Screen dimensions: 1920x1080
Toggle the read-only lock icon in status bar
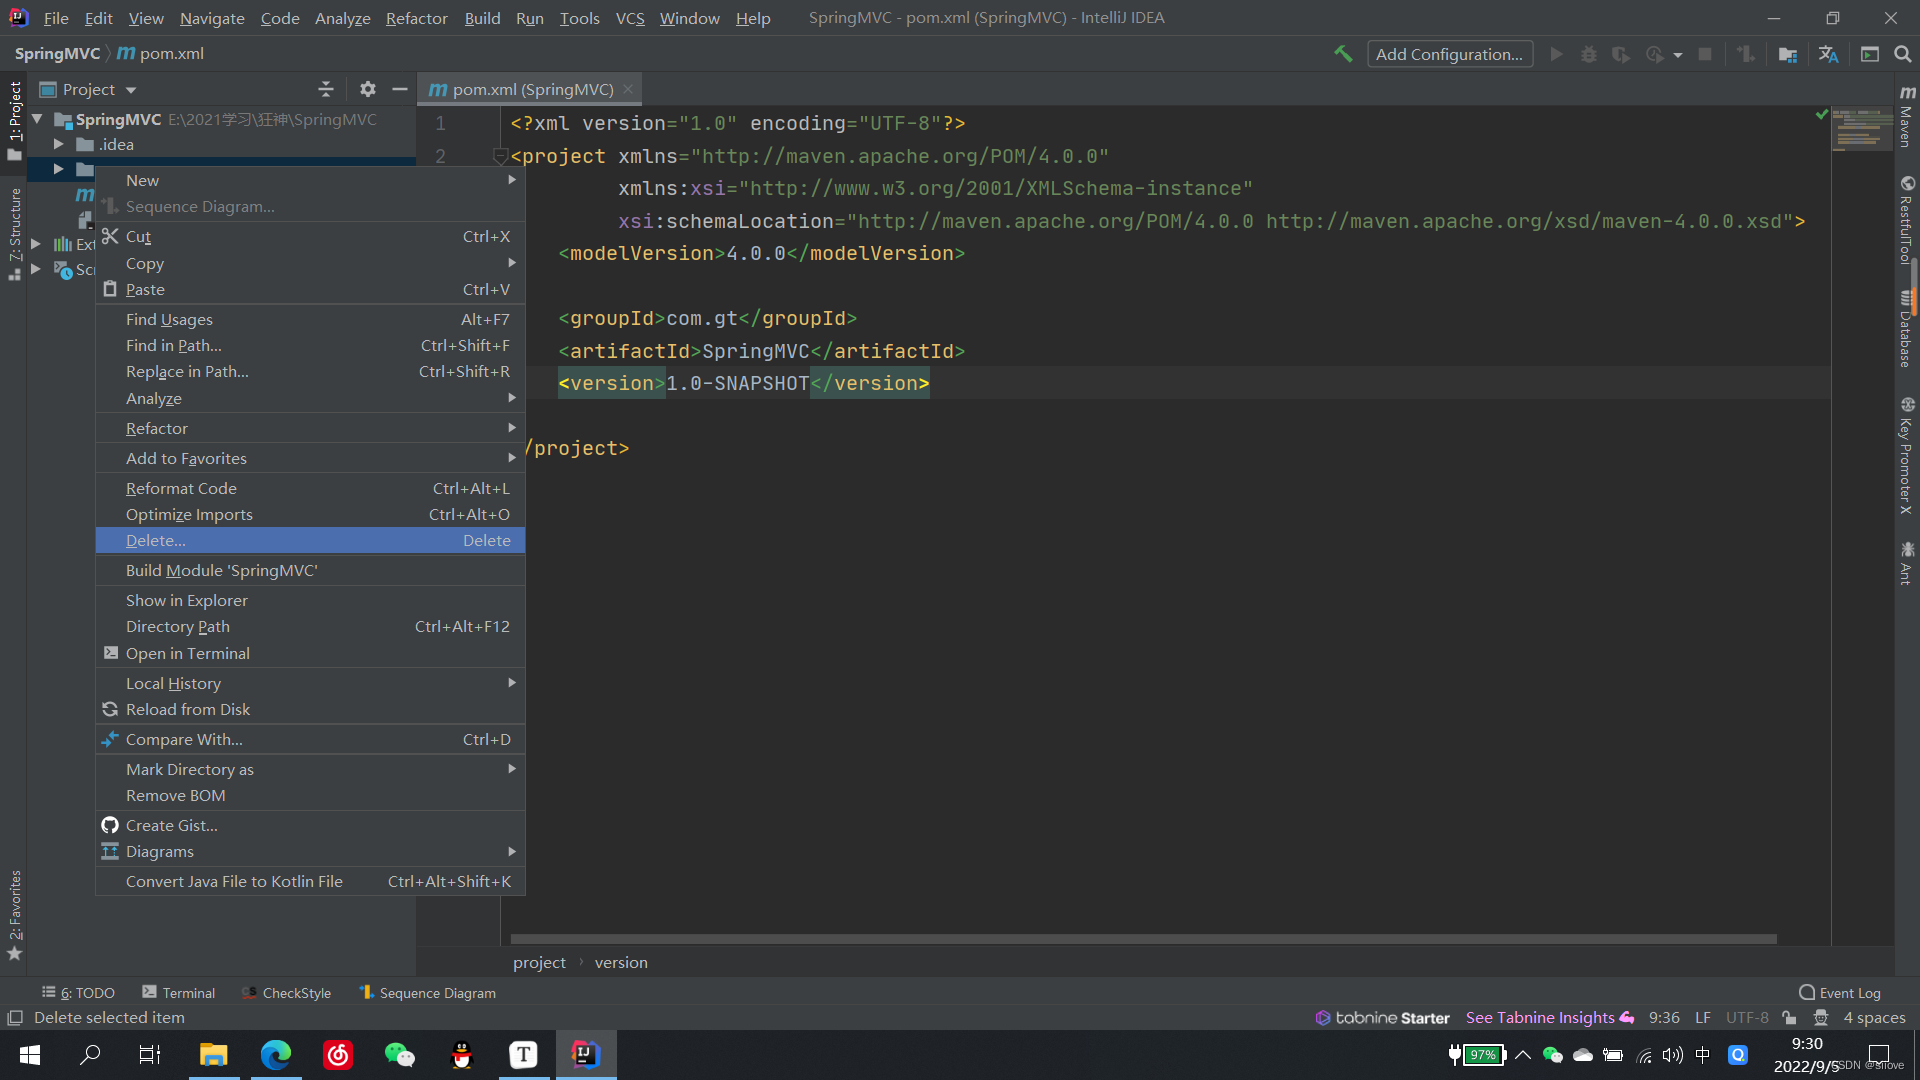tap(1789, 1018)
